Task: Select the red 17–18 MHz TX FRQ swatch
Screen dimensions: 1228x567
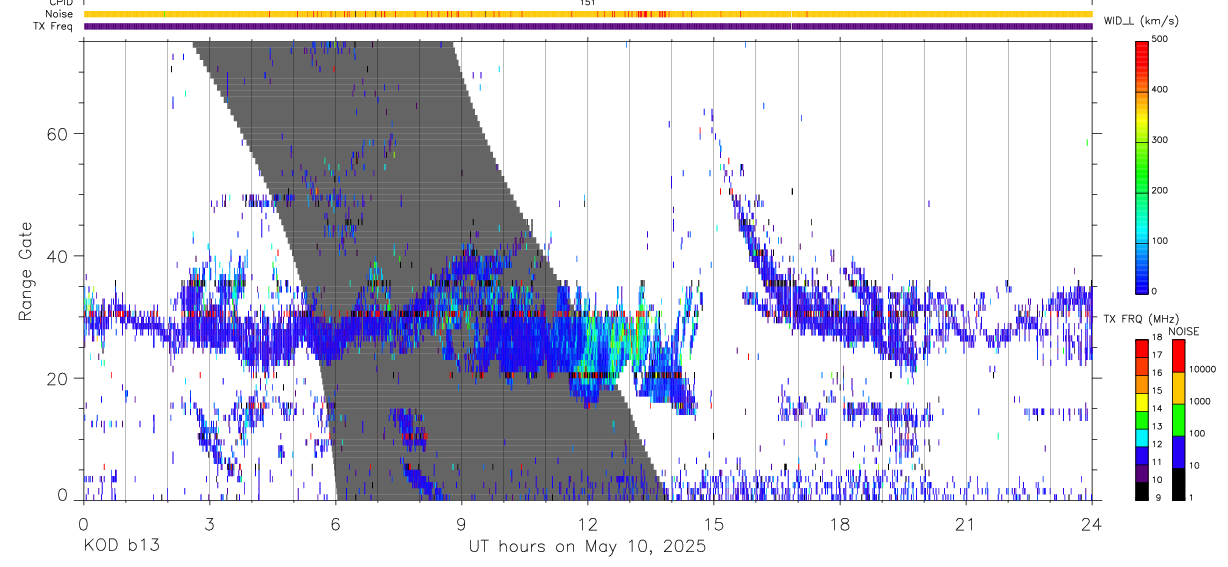Action: click(x=1142, y=348)
